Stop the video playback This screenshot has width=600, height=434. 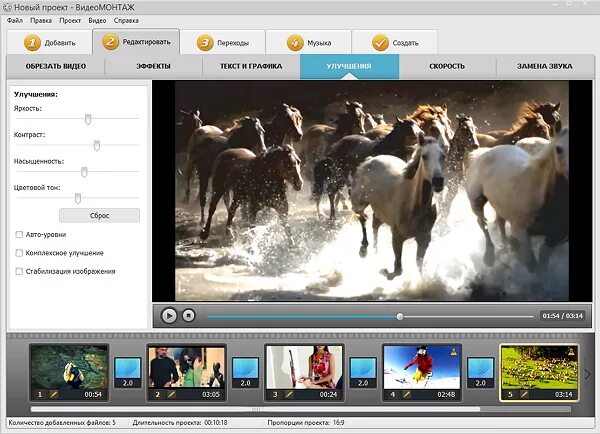coord(188,315)
